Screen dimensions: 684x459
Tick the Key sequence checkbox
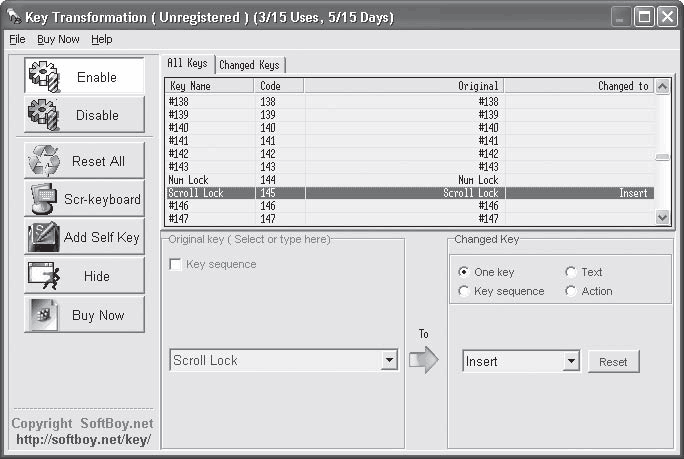175,264
